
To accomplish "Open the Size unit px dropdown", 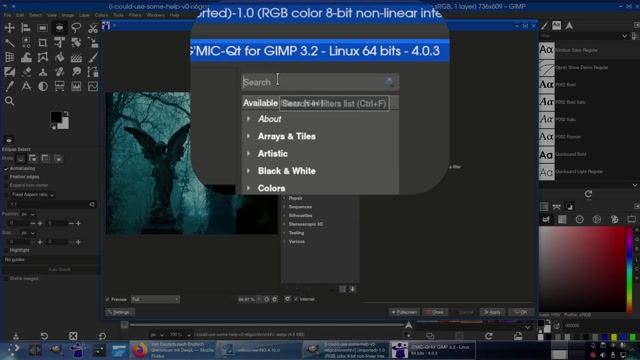I will (x=28, y=233).
